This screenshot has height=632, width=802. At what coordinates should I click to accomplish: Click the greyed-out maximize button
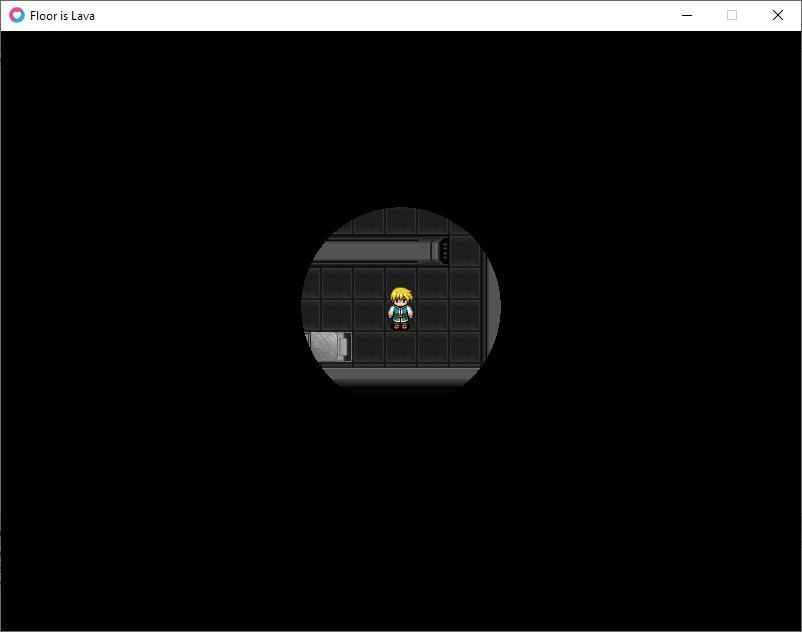(x=732, y=16)
